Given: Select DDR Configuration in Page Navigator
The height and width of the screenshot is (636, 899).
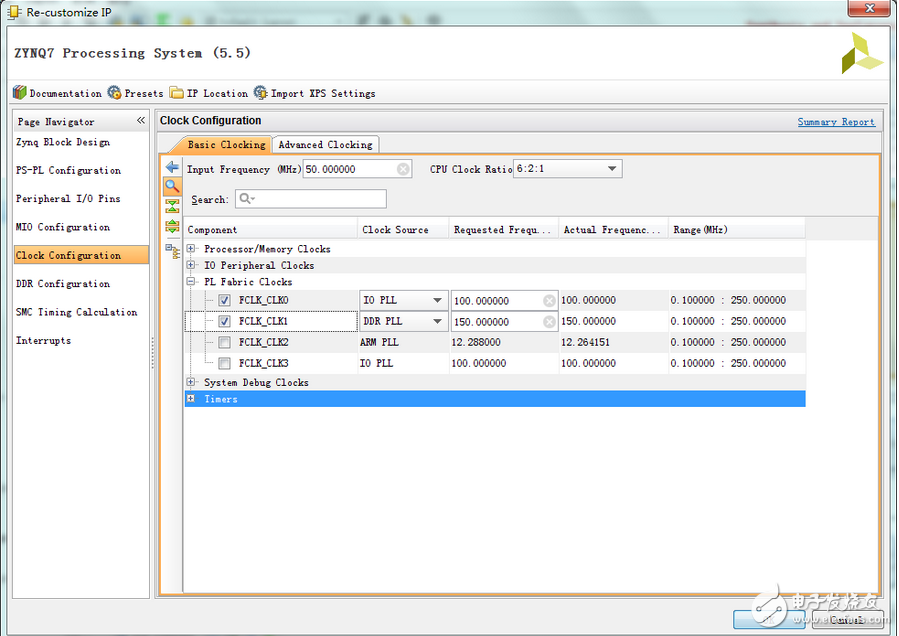Looking at the screenshot, I should (x=62, y=284).
